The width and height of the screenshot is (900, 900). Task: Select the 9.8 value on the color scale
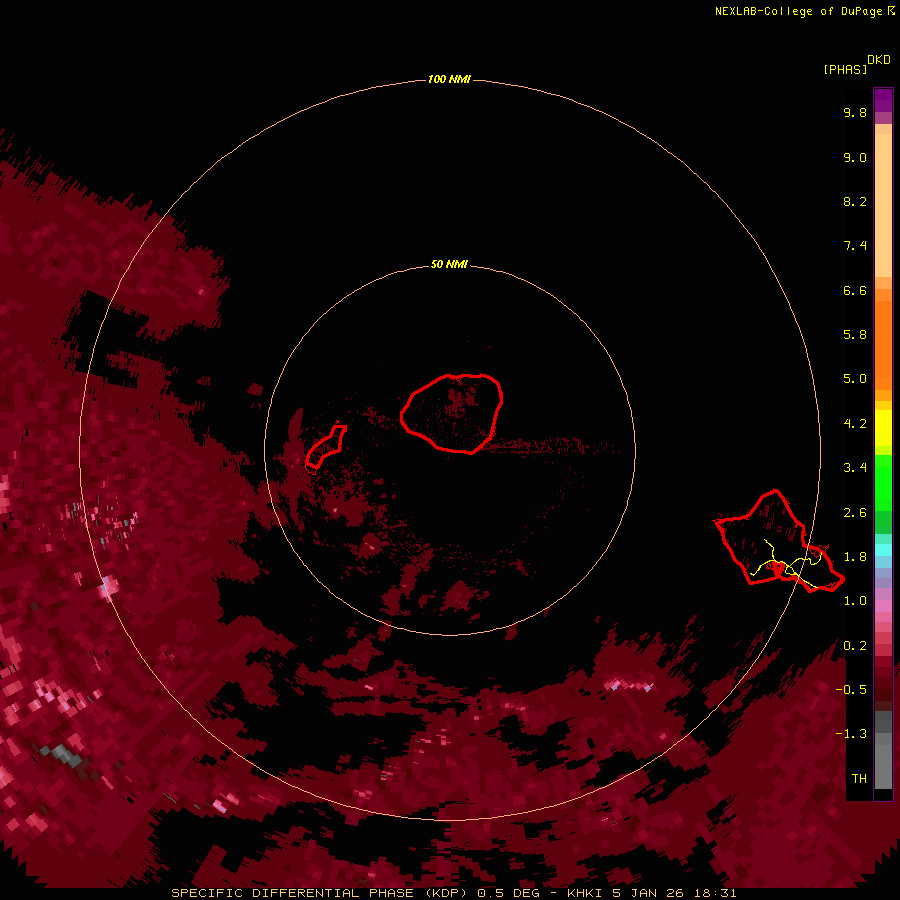855,112
